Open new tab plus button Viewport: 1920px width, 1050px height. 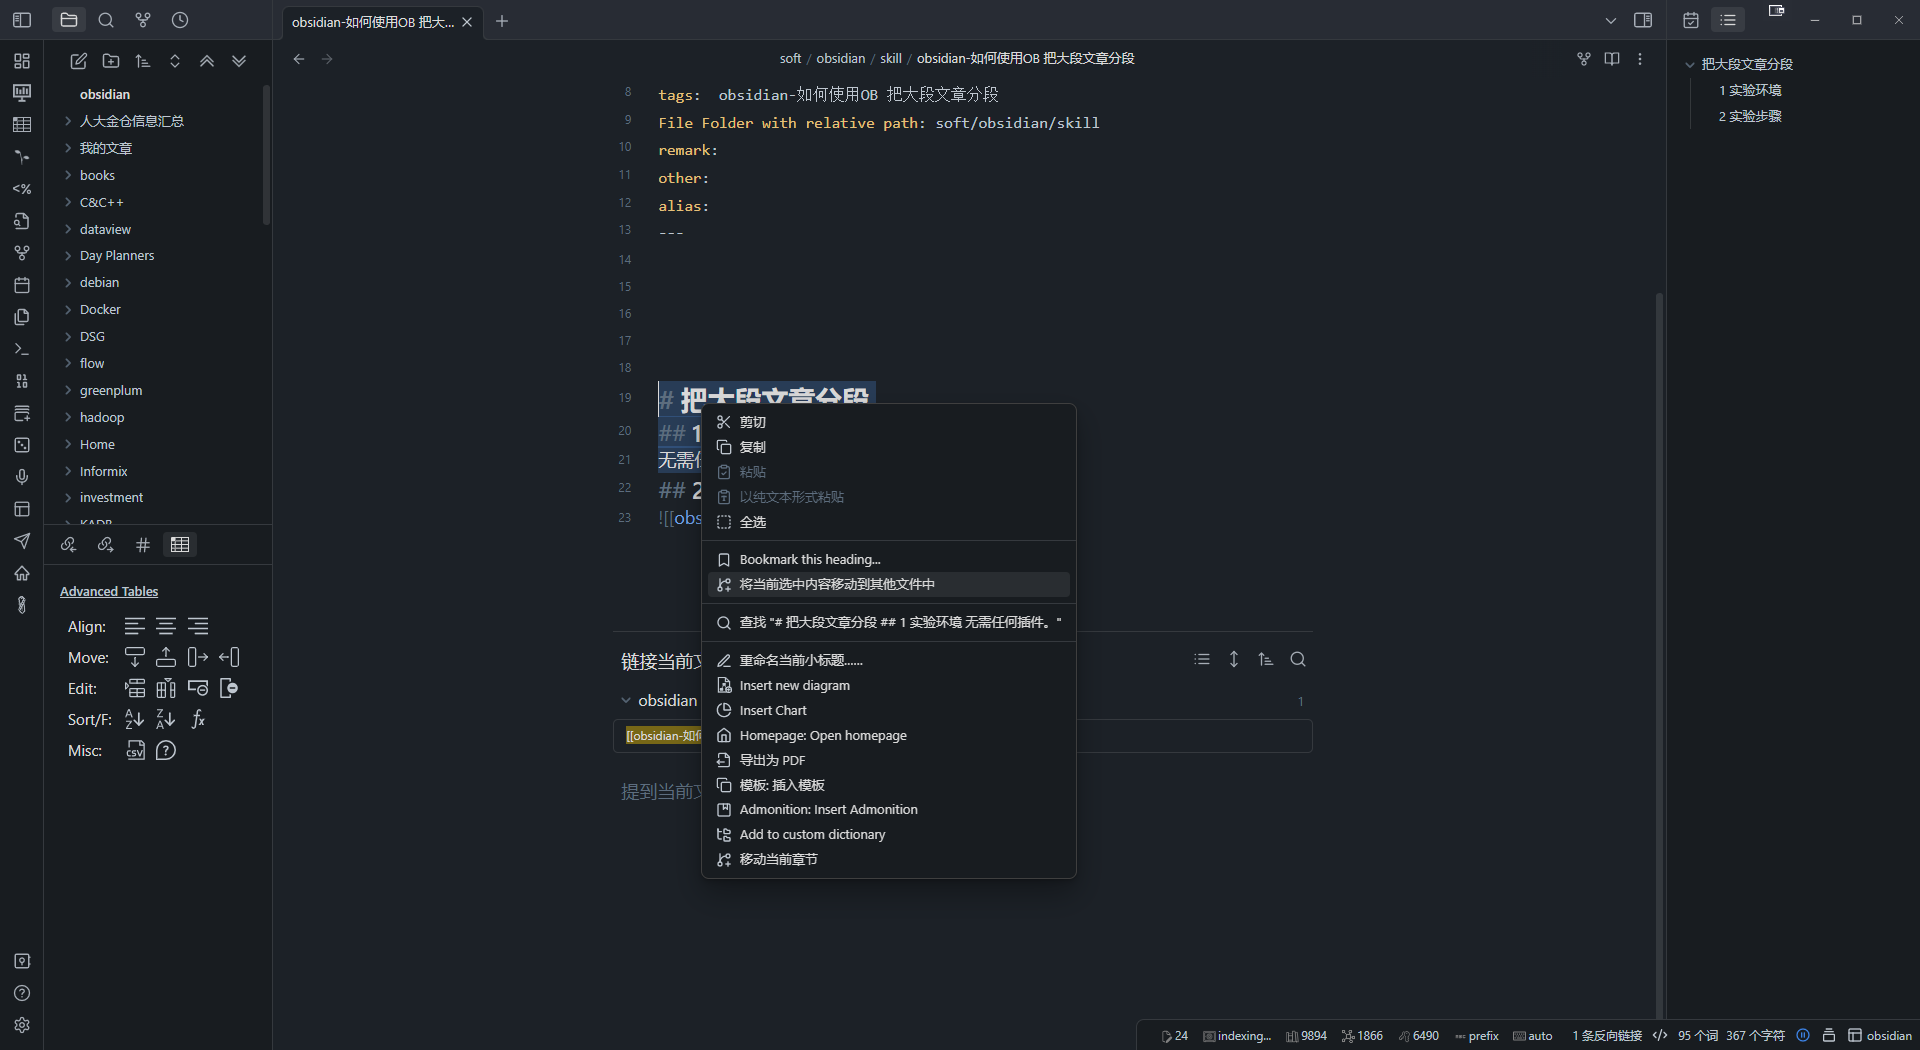click(502, 21)
